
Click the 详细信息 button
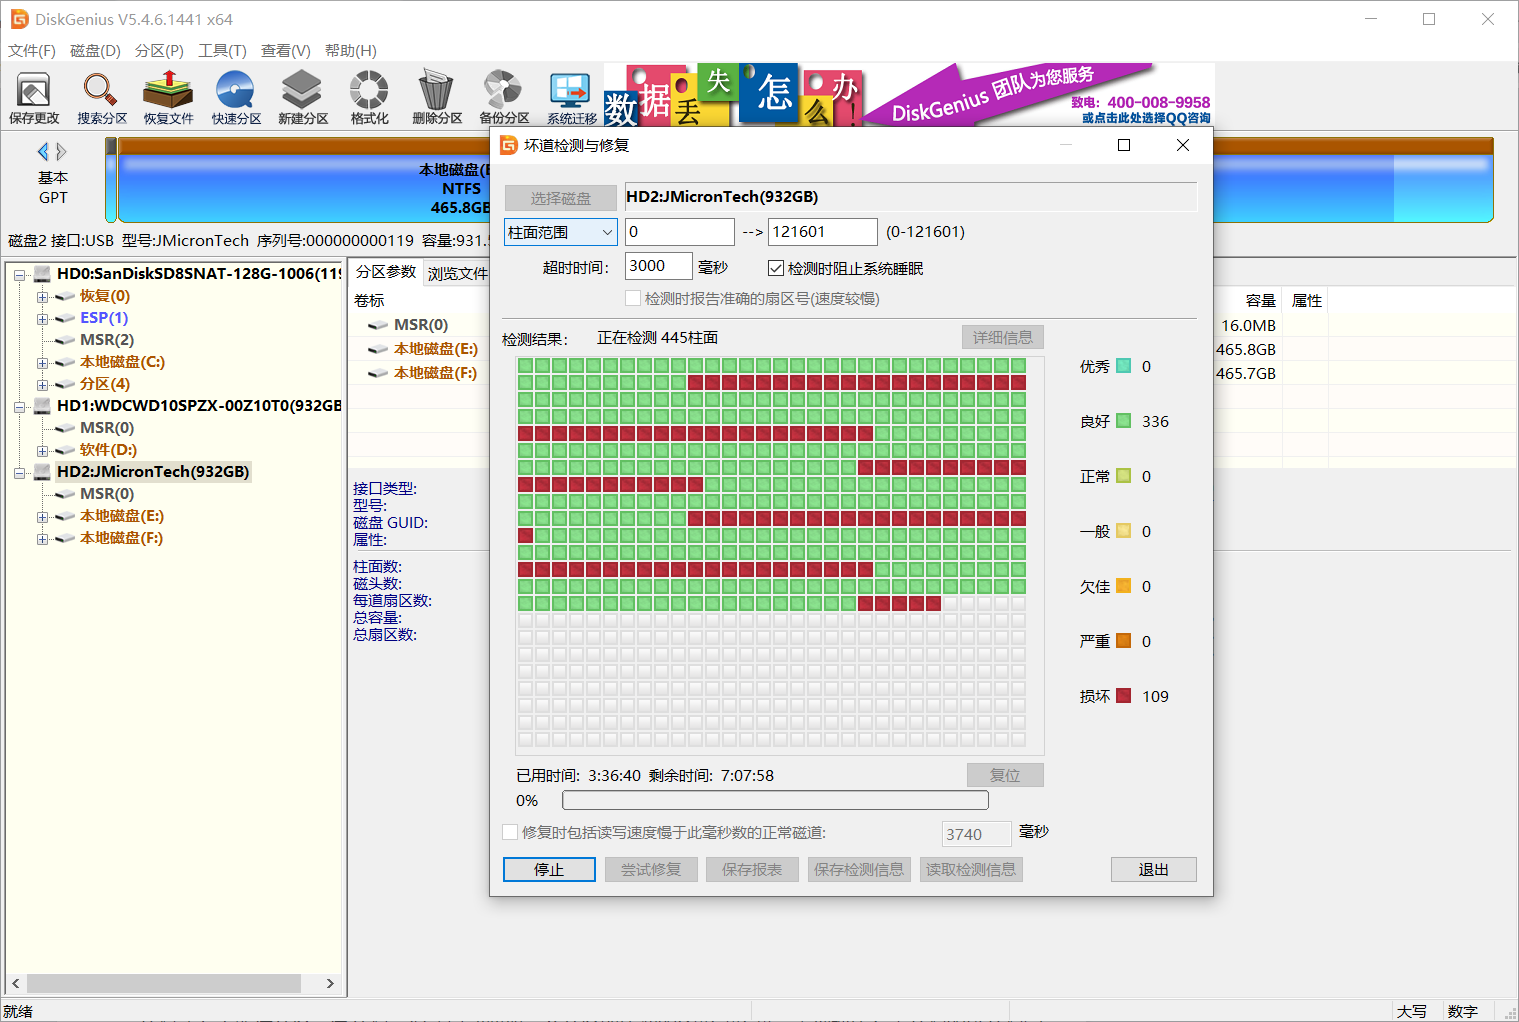(1003, 337)
